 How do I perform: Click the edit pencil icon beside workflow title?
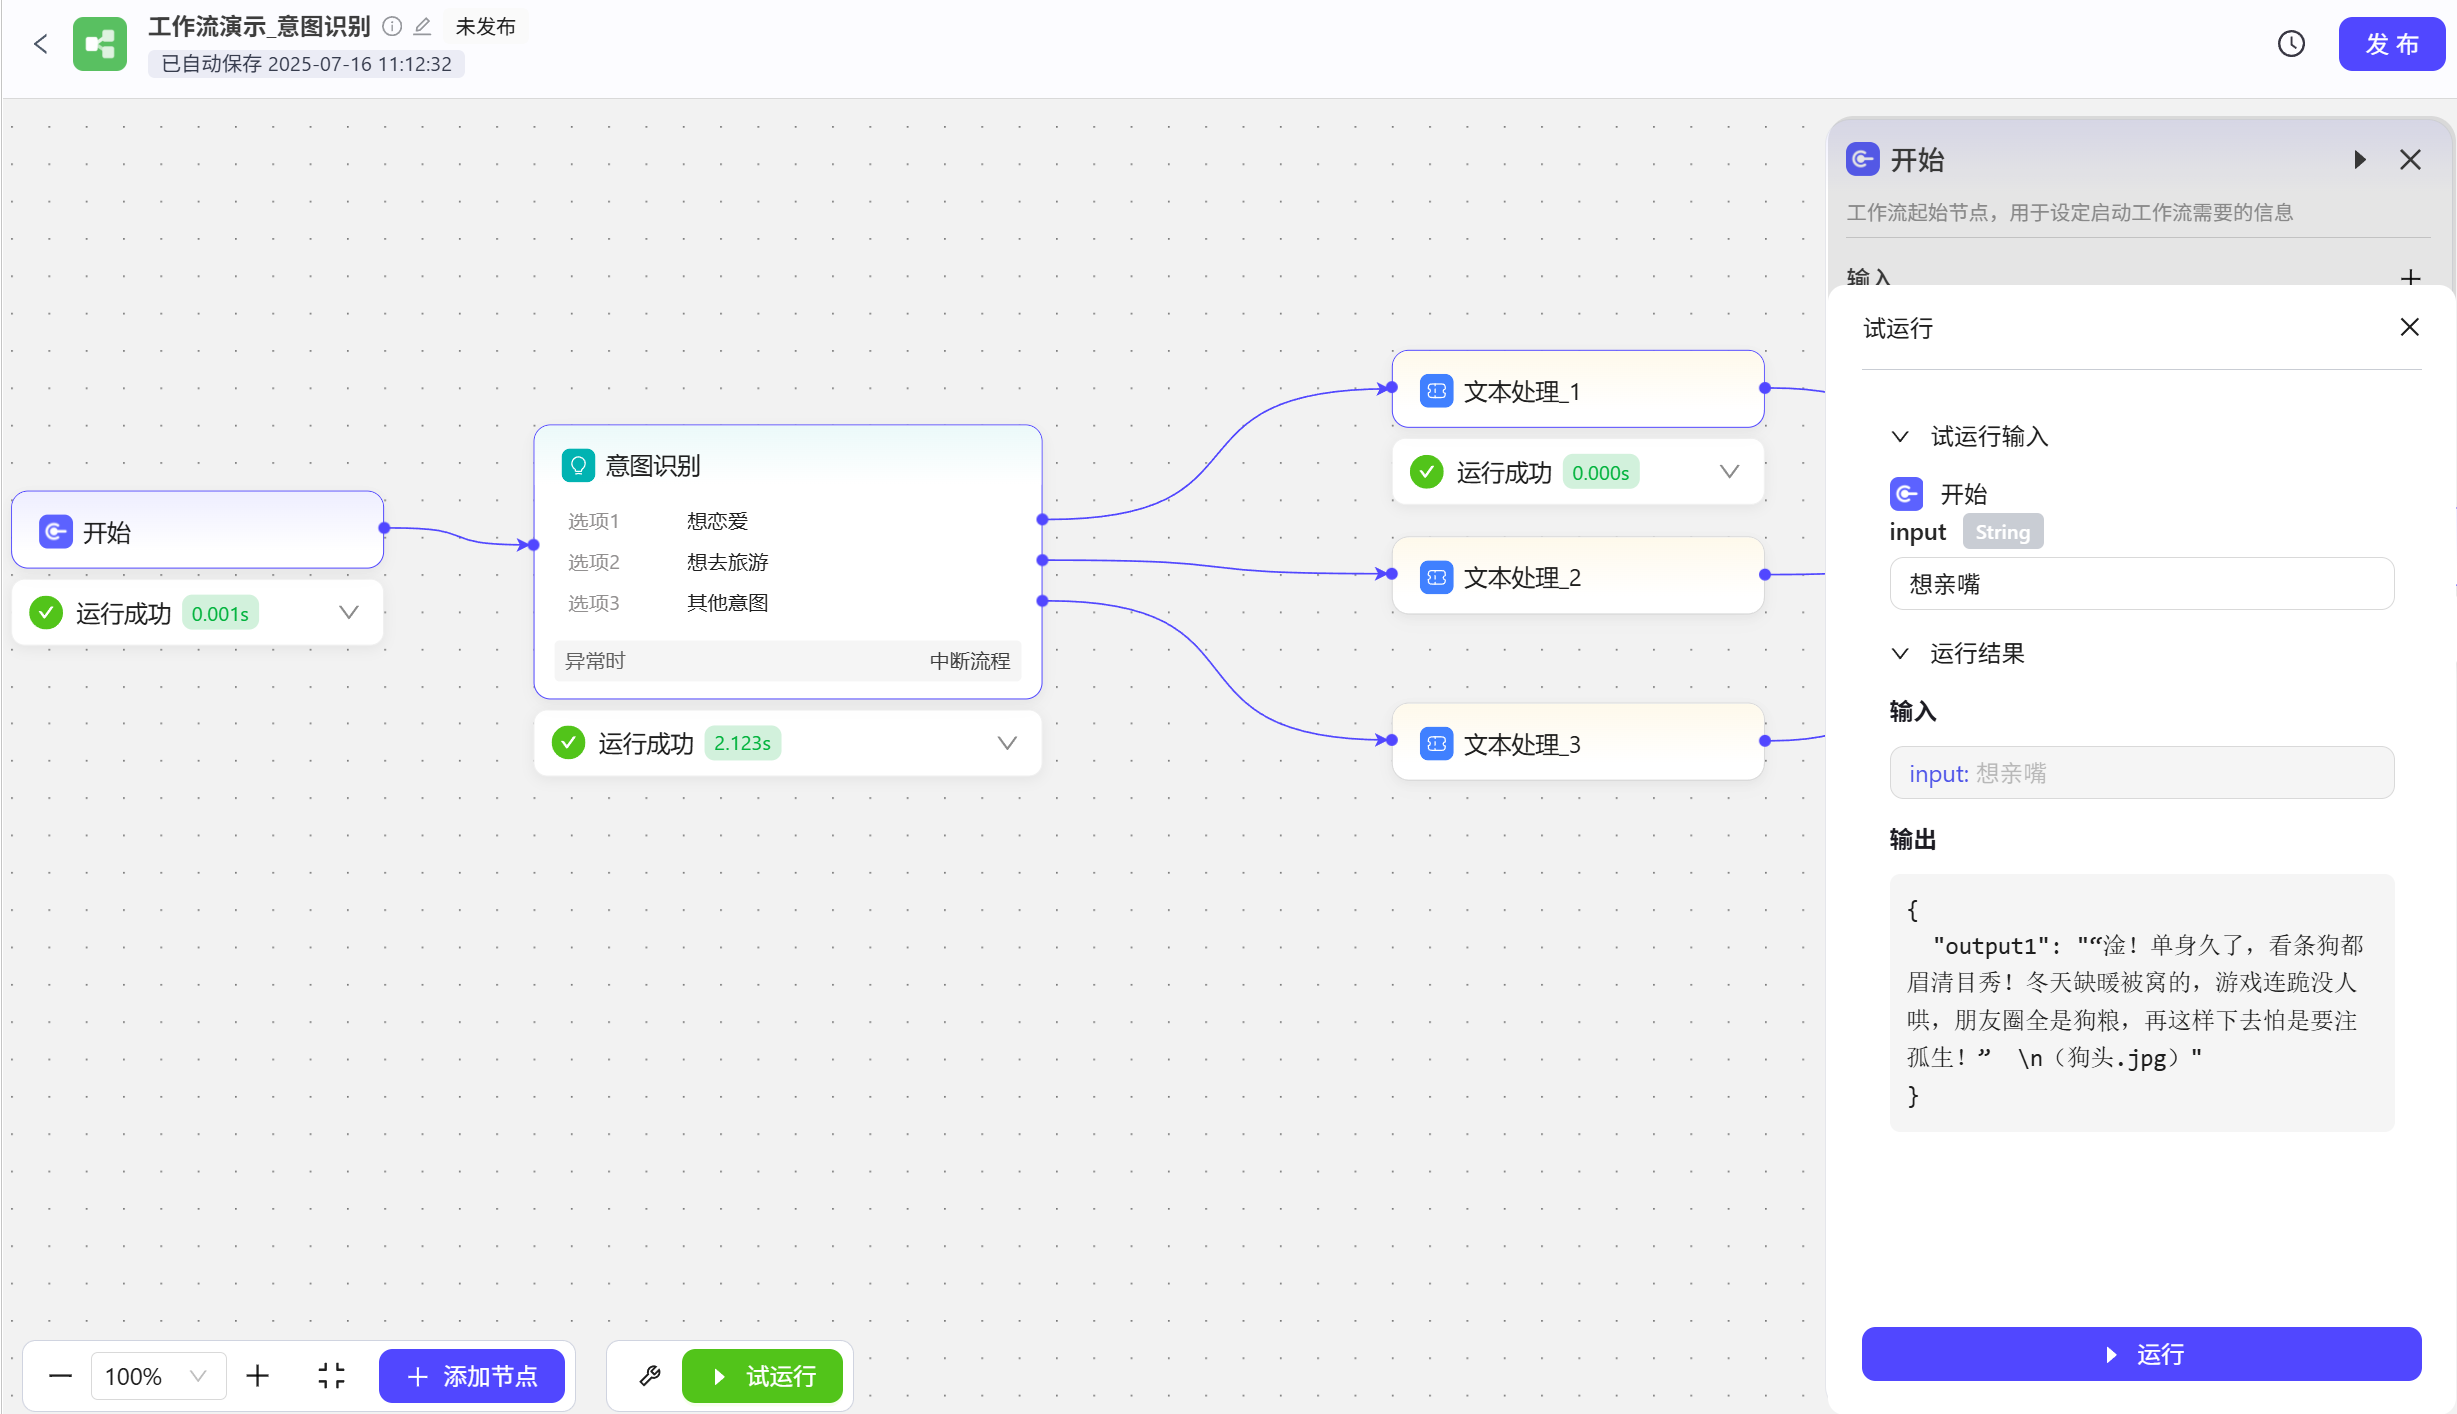[x=422, y=27]
